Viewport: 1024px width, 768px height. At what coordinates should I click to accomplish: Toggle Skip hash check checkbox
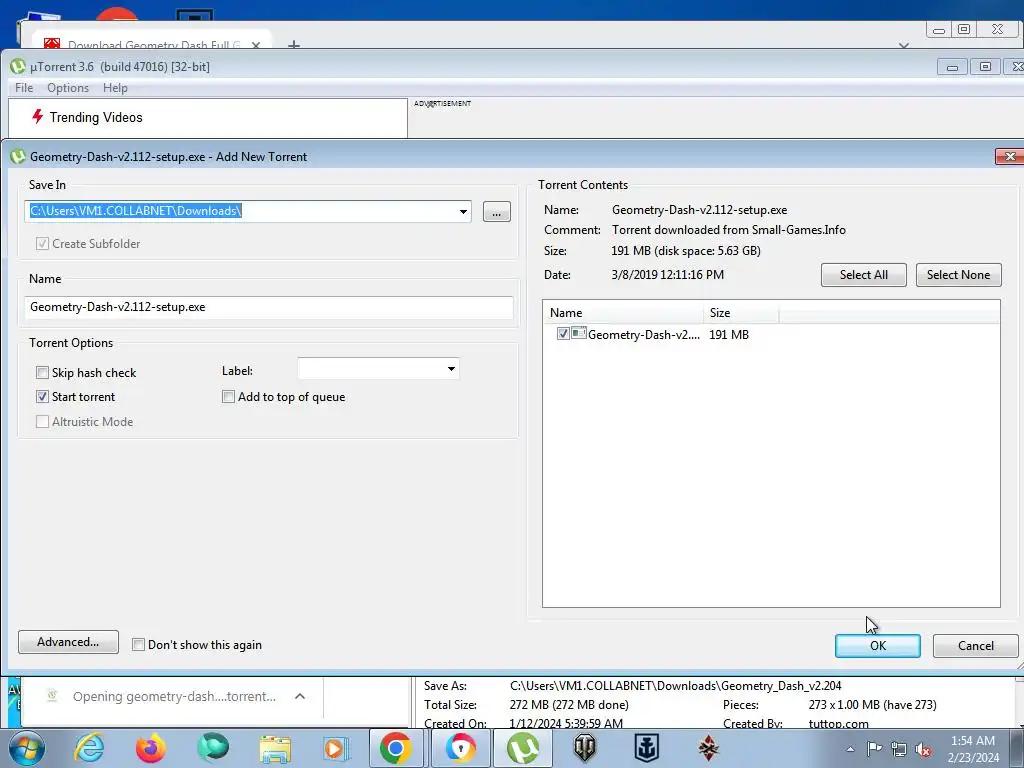pos(42,372)
